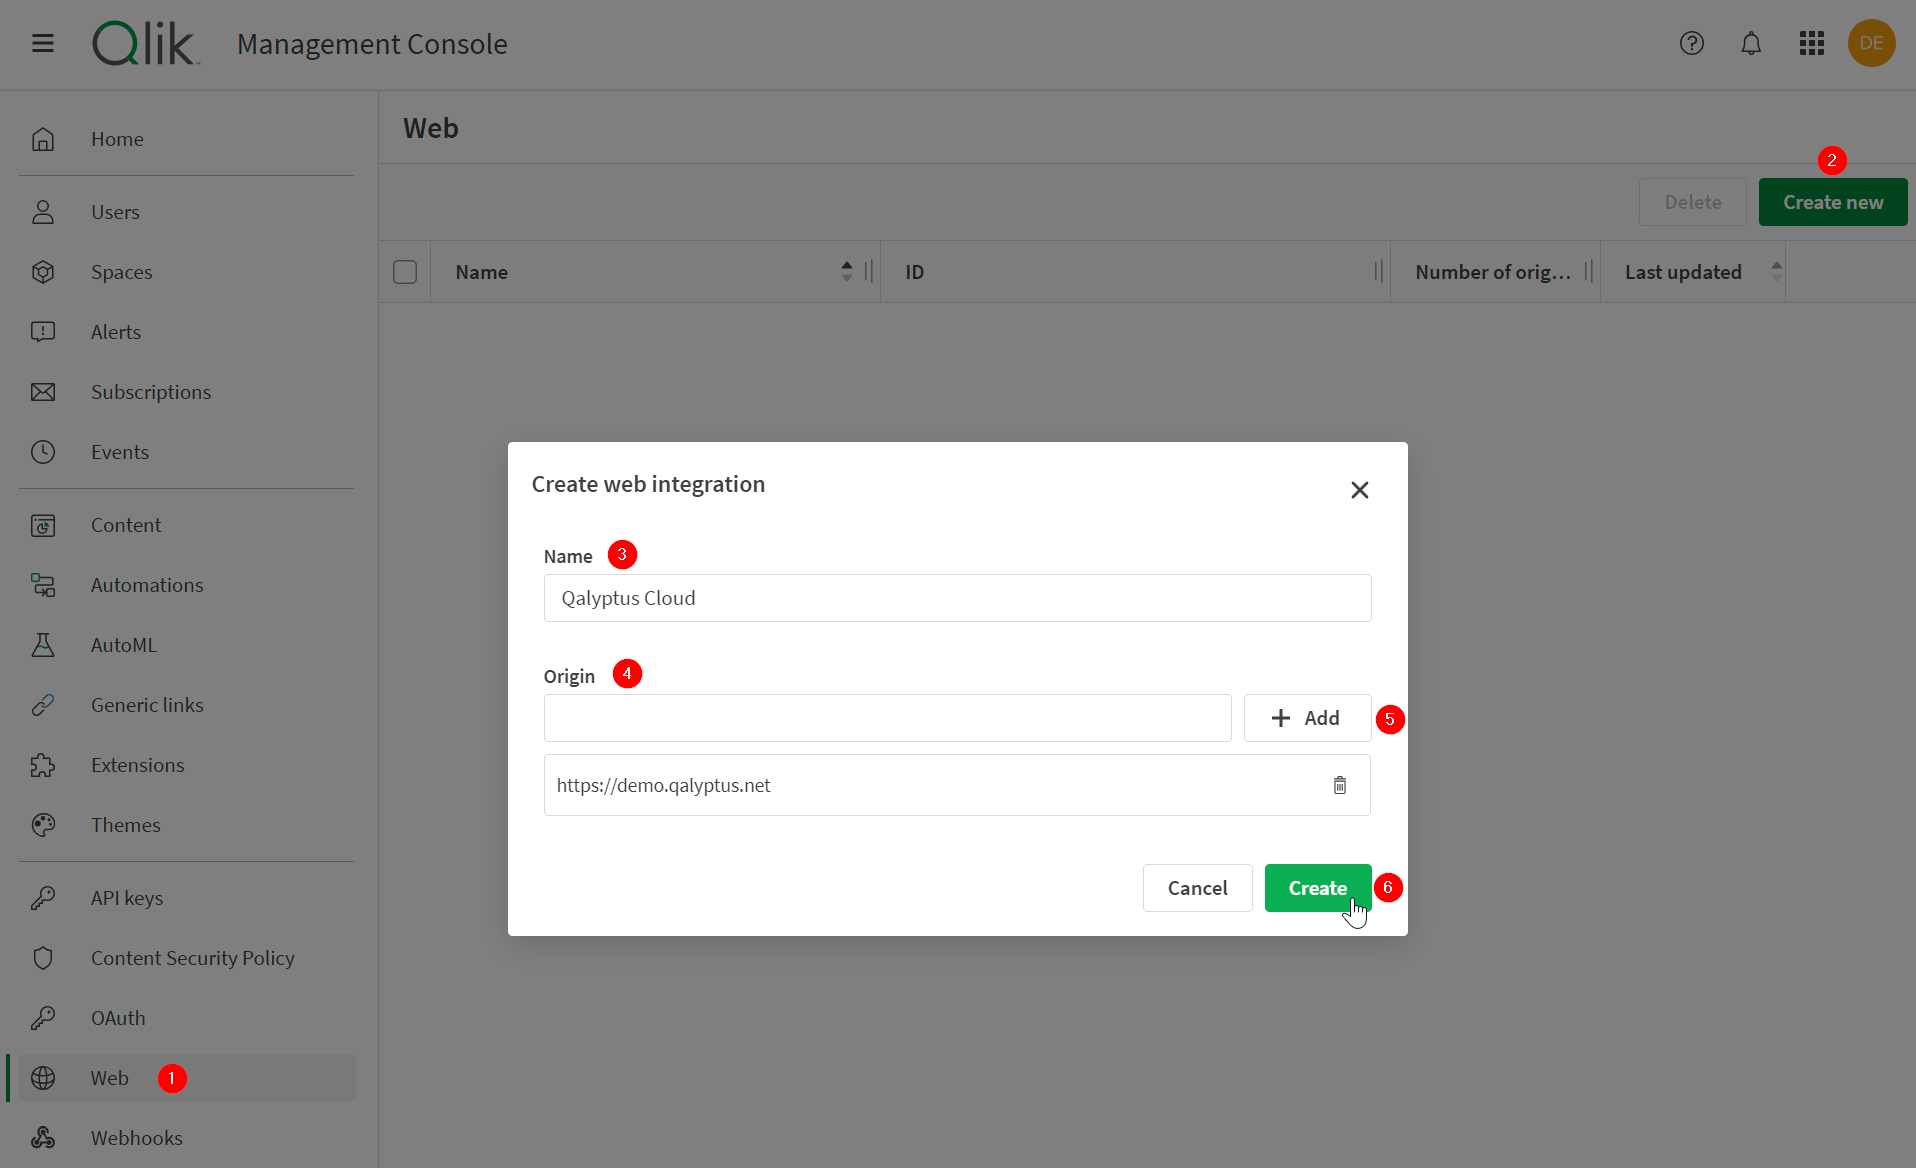Open the app launcher grid icon
This screenshot has width=1916, height=1168.
point(1811,43)
